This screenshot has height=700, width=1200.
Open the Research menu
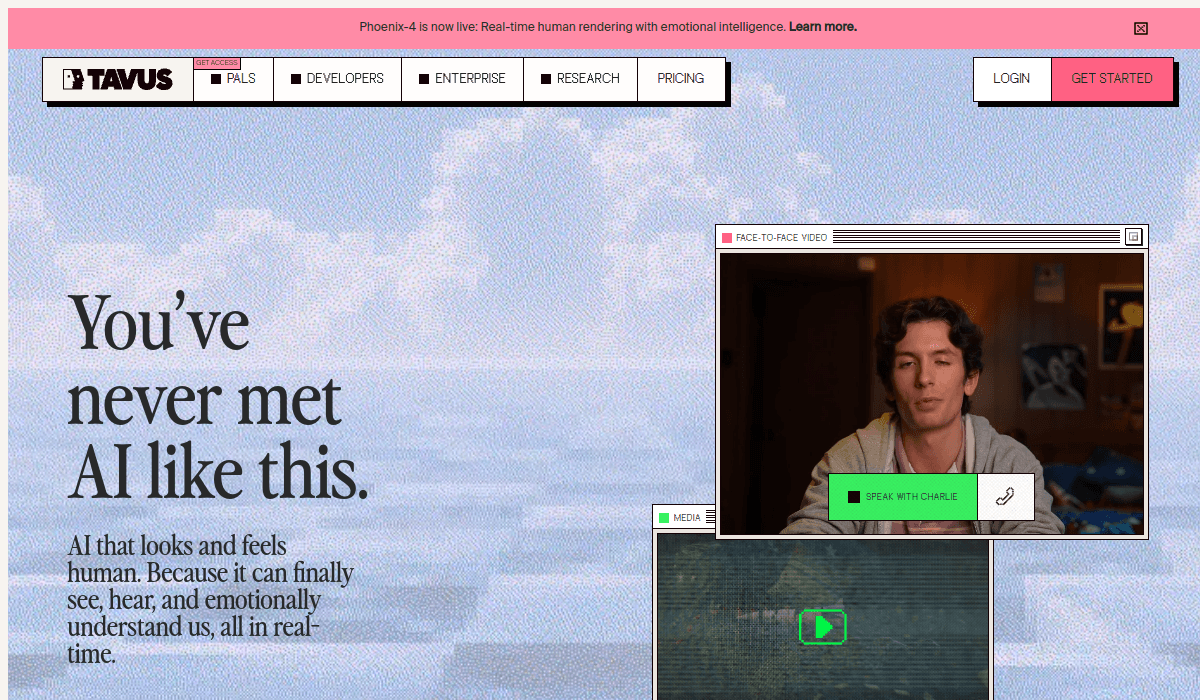click(580, 79)
